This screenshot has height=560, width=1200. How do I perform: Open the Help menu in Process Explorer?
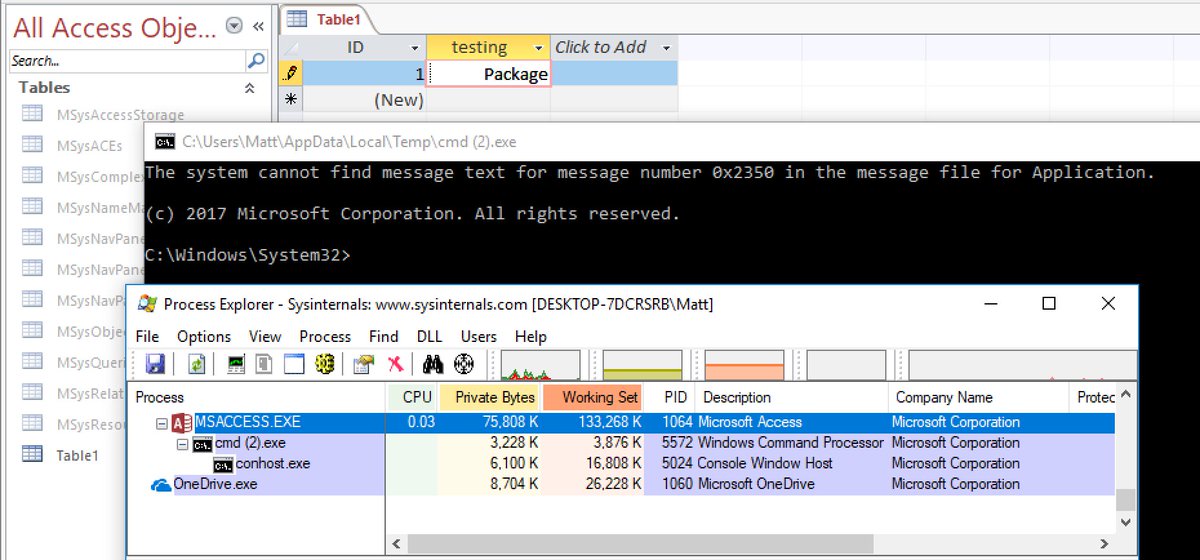click(531, 337)
